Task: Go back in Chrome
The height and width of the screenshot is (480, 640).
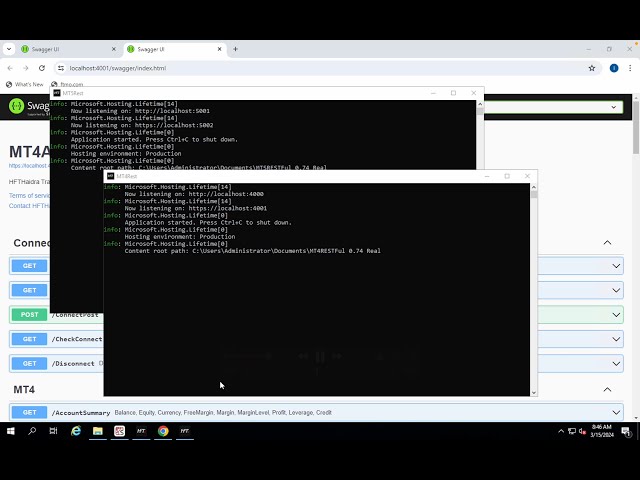Action: tap(10, 68)
